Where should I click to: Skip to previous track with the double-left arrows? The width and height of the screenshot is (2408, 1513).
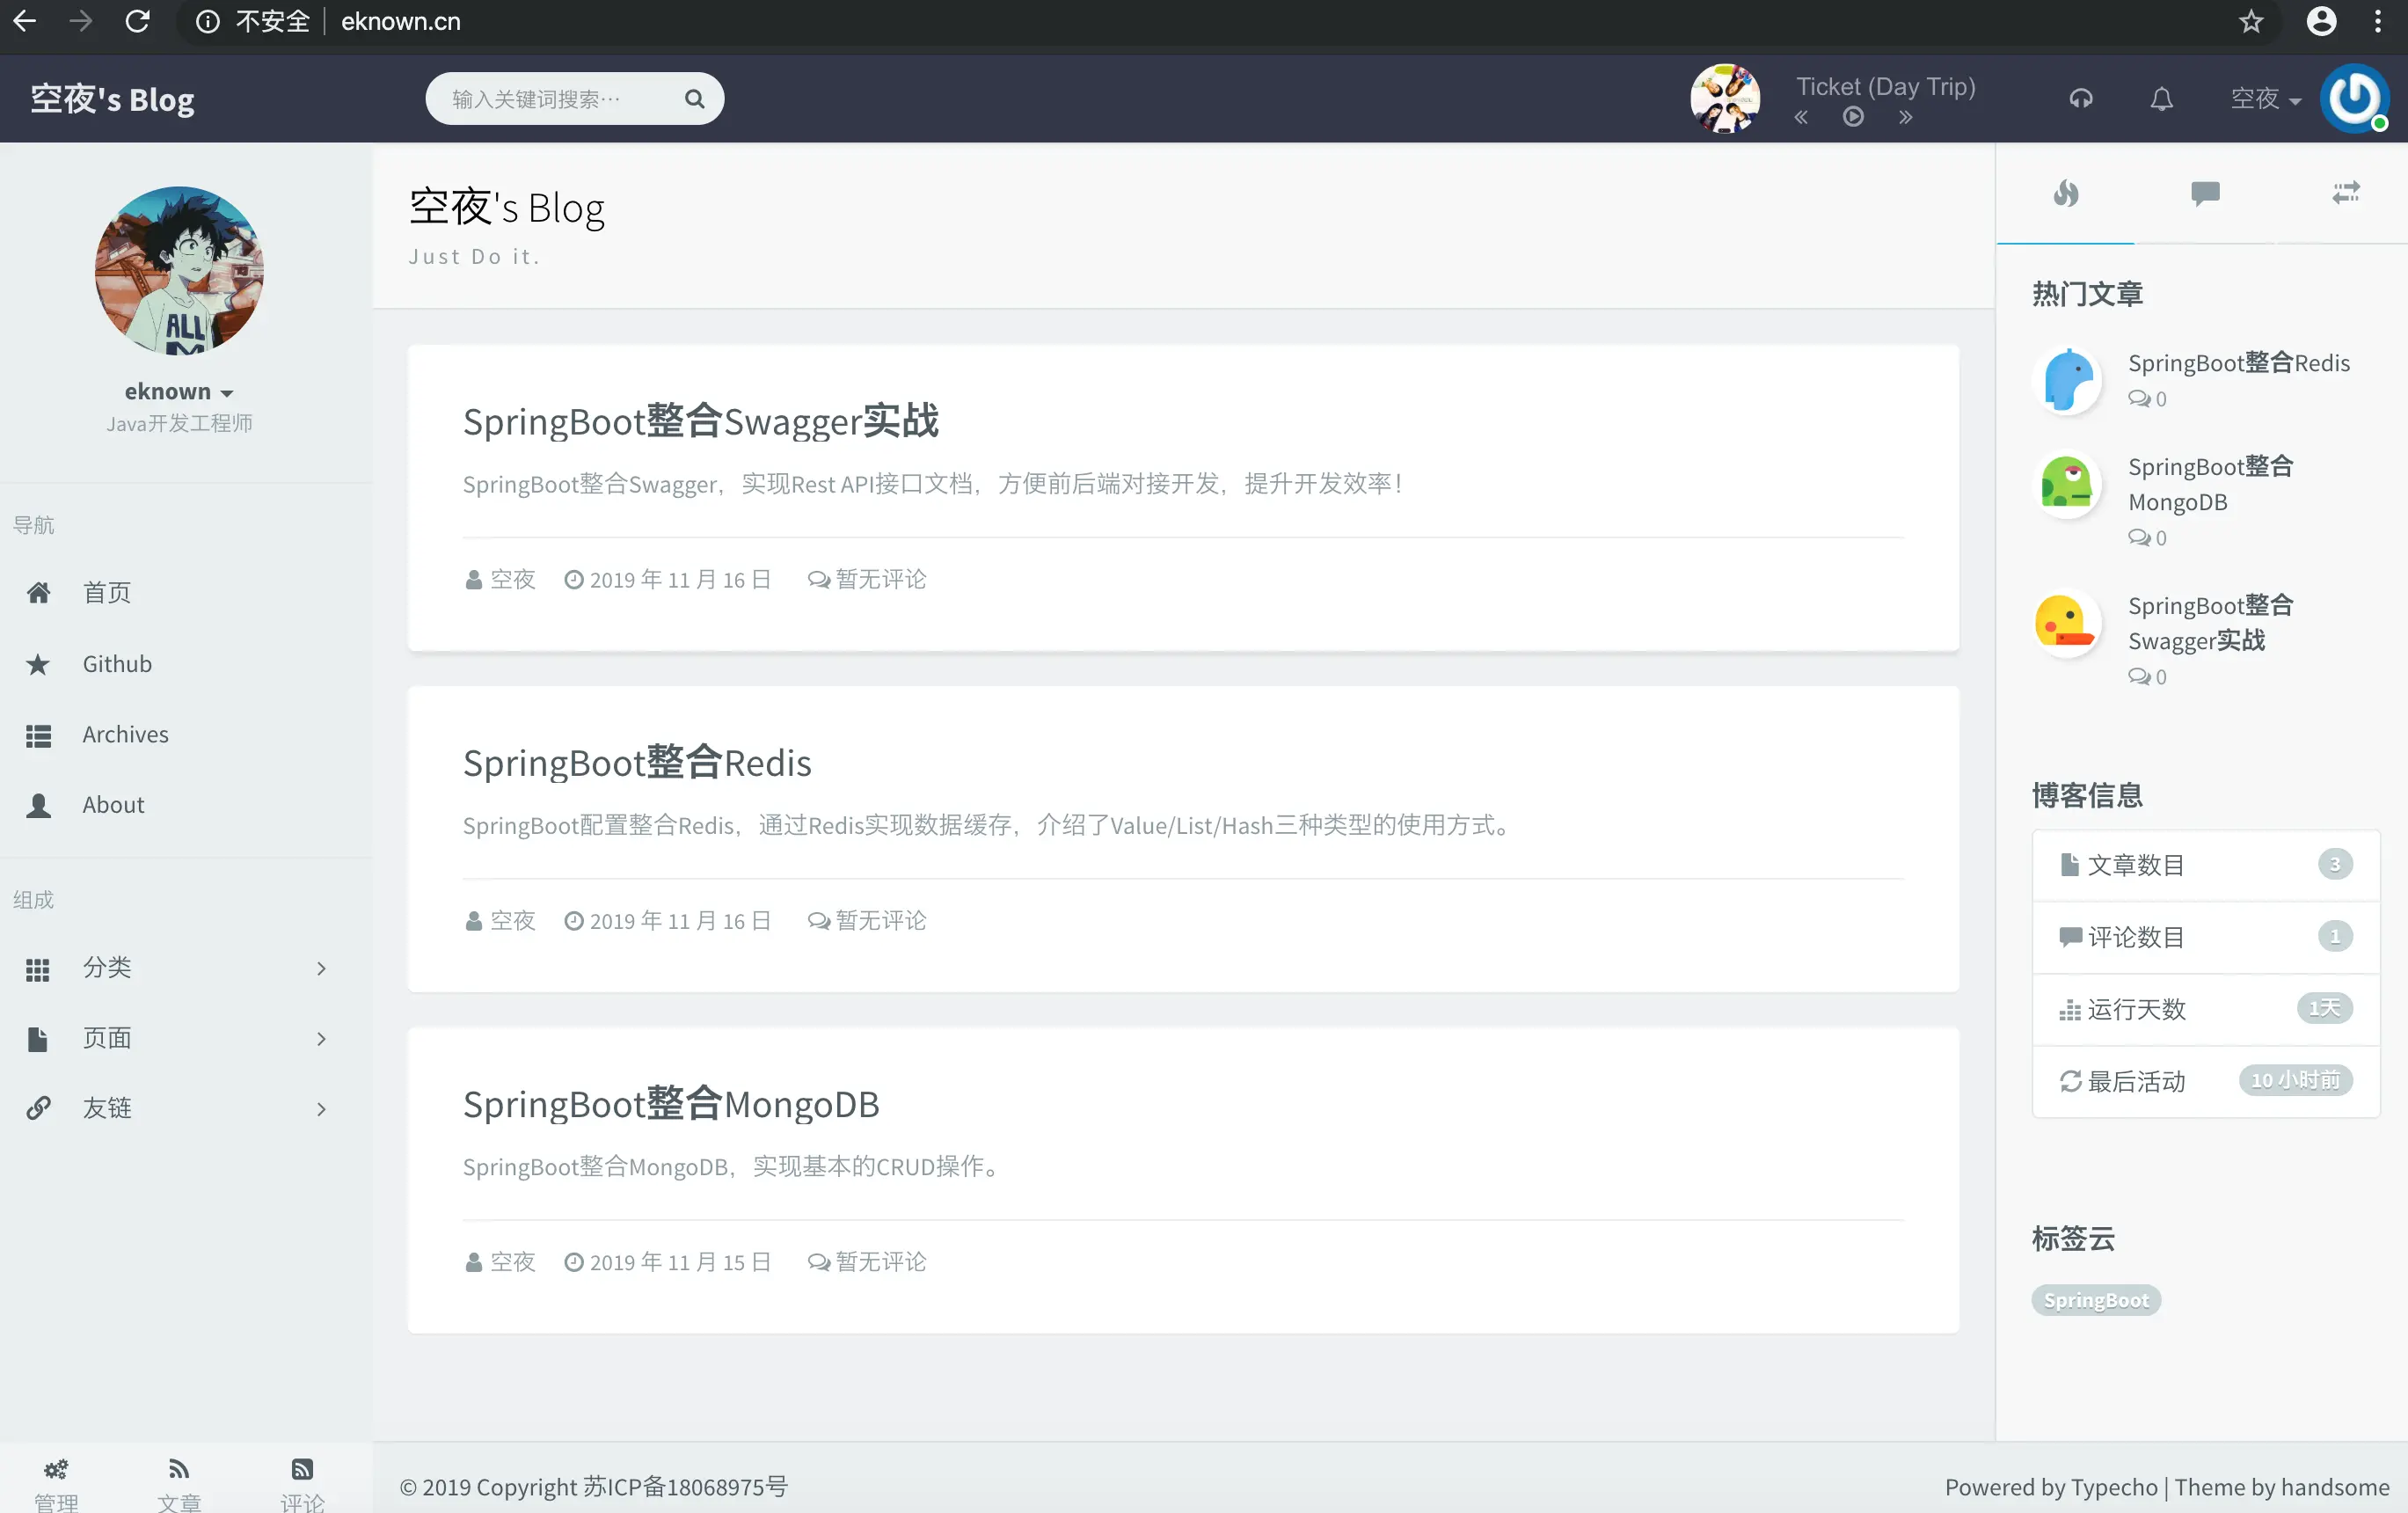1800,117
